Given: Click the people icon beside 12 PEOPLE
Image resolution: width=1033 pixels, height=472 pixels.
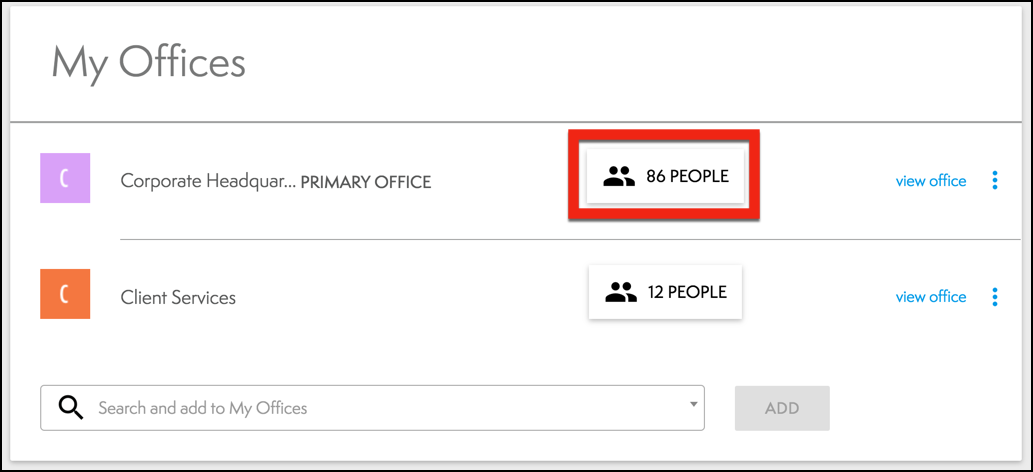Looking at the screenshot, I should point(621,291).
